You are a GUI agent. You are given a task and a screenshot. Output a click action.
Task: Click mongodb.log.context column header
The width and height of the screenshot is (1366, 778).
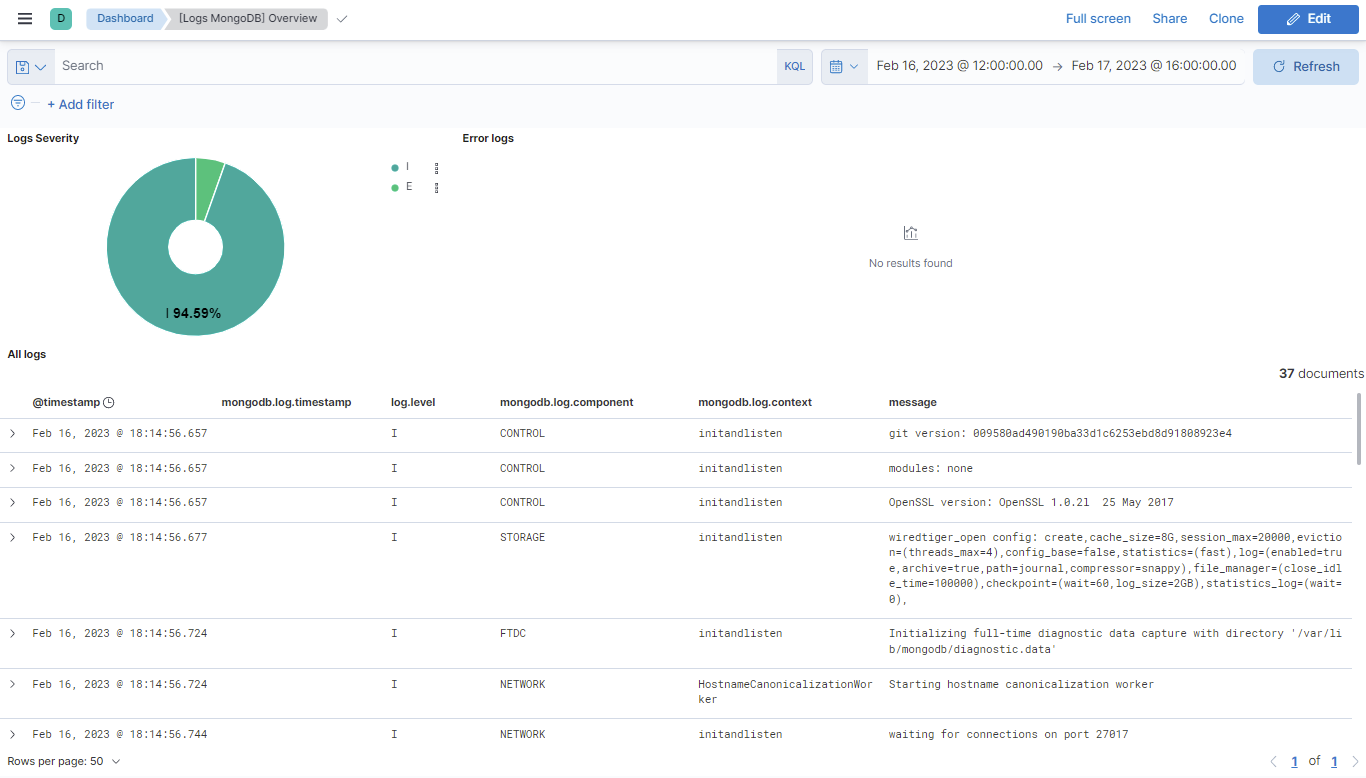[x=755, y=402]
